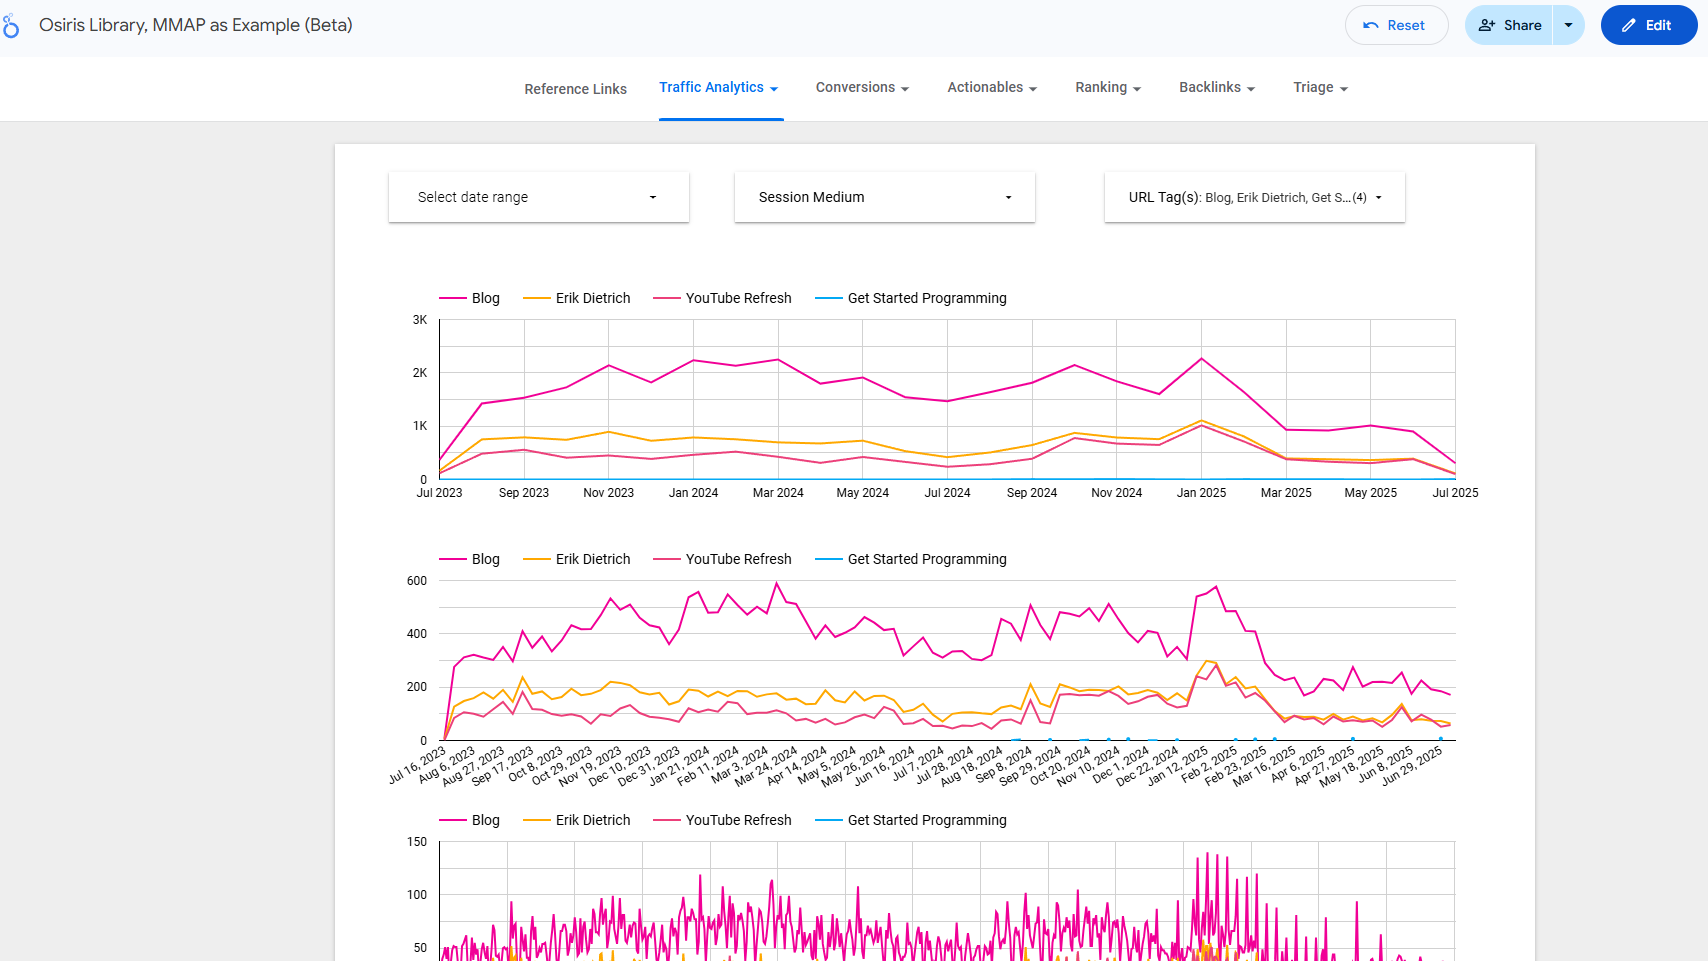Expand the Session Medium filter
The image size is (1708, 961).
[884, 197]
